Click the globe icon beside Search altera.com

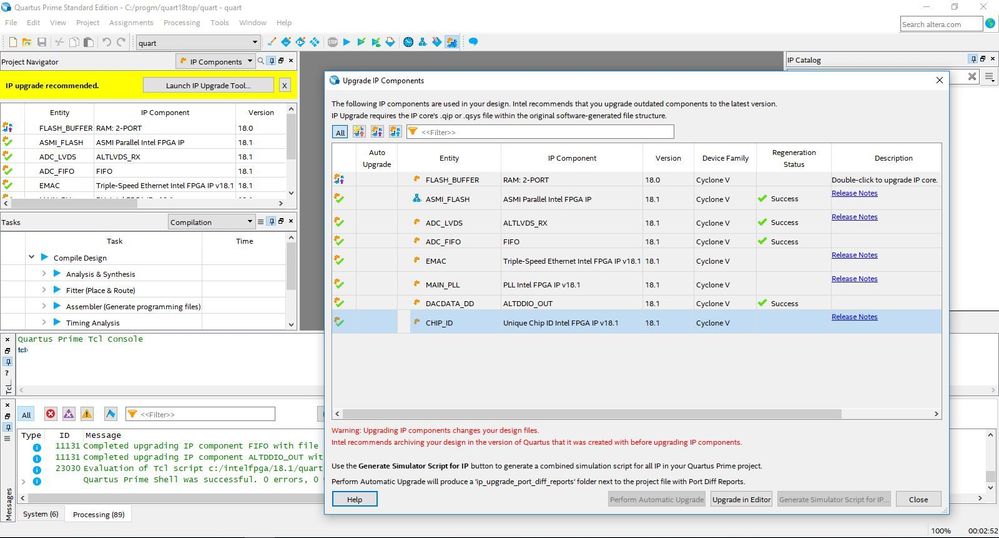[x=990, y=24]
